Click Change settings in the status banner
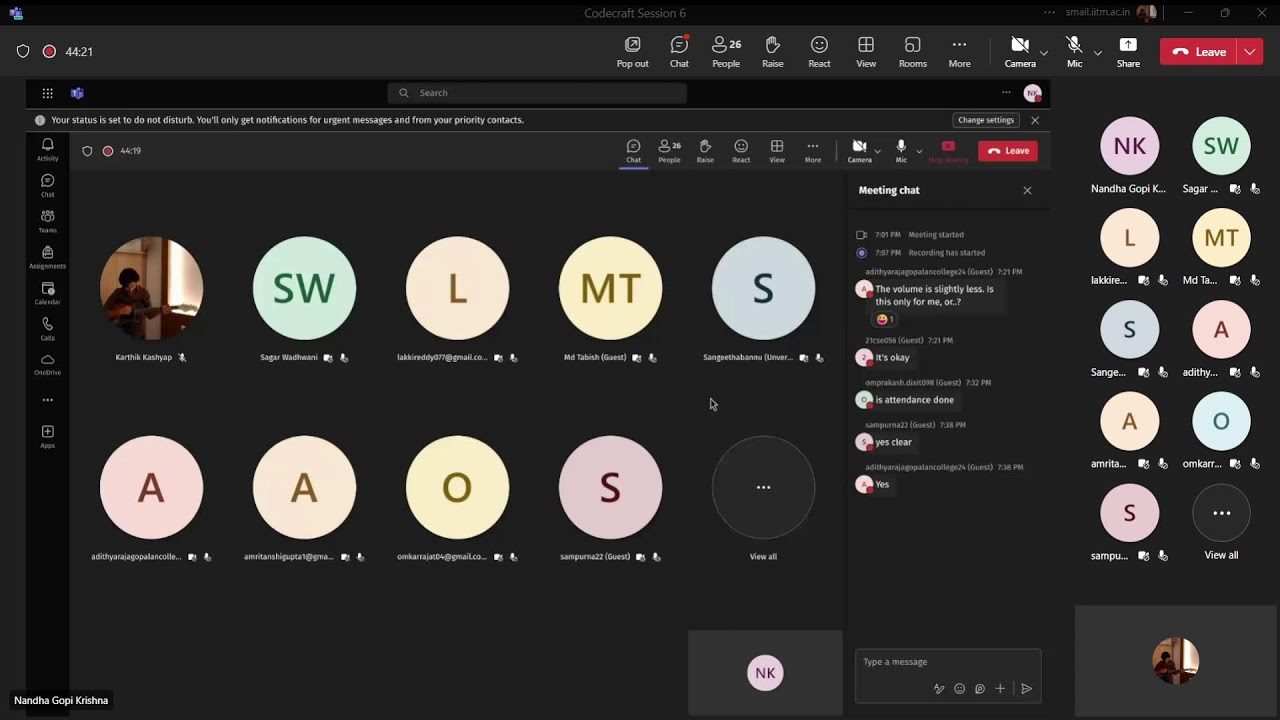 (986, 120)
